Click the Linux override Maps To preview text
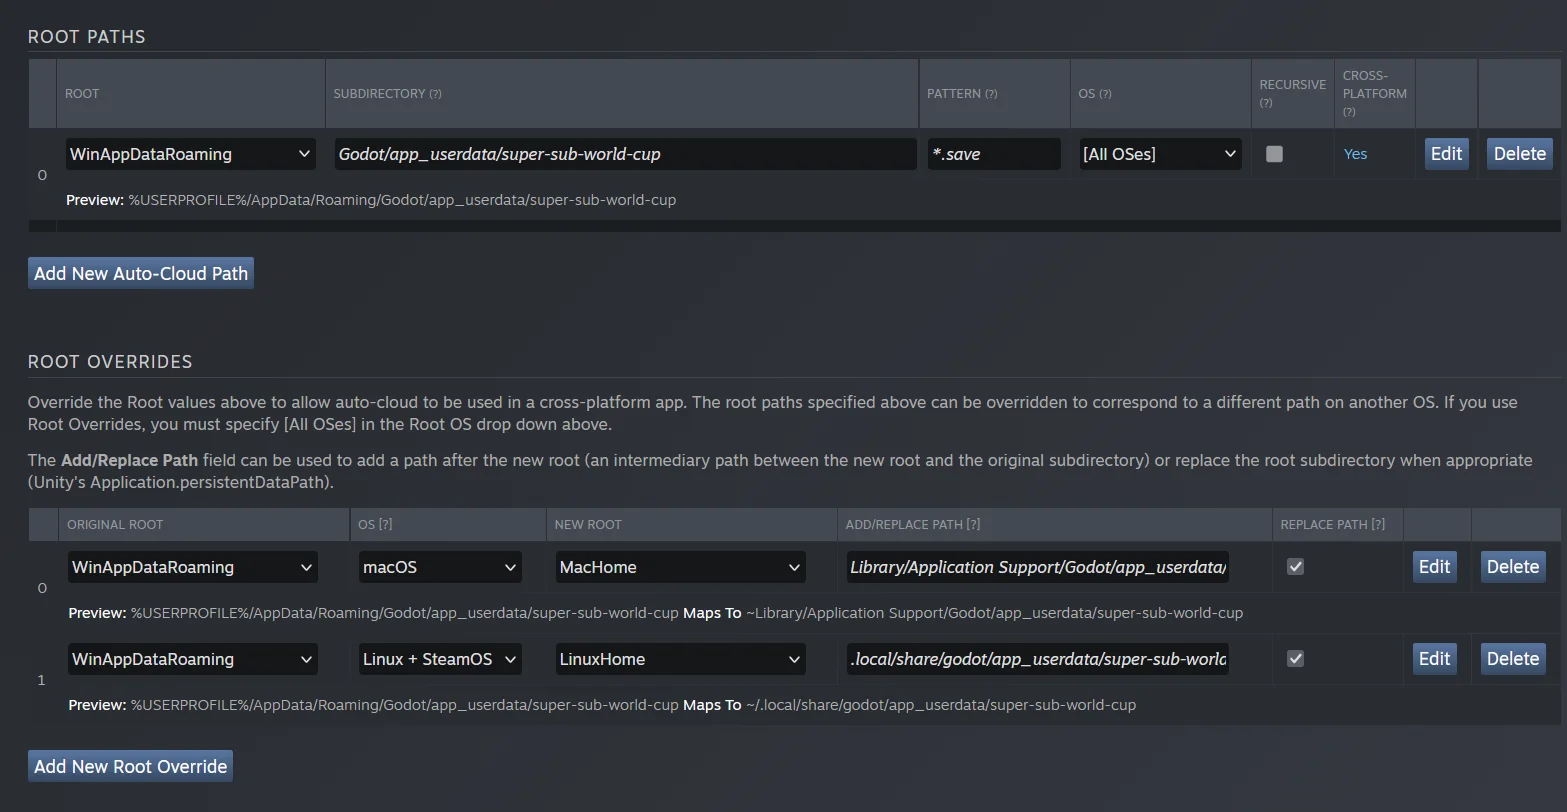 click(602, 705)
